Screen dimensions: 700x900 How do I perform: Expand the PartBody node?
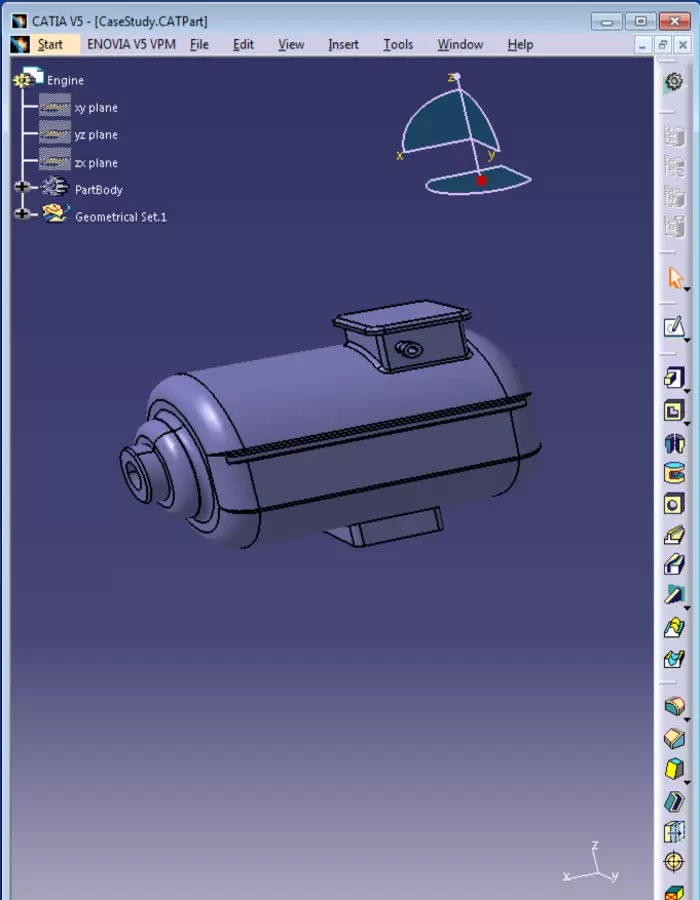(x=22, y=187)
